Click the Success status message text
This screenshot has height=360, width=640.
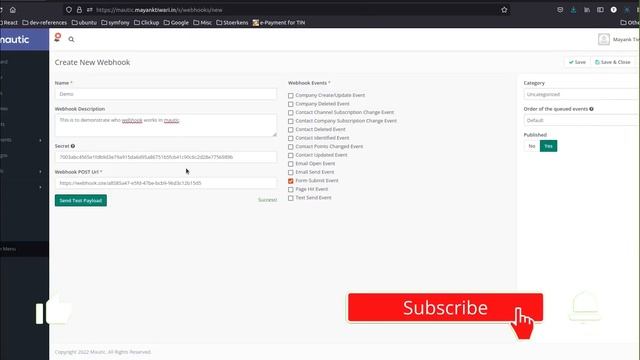tap(267, 200)
